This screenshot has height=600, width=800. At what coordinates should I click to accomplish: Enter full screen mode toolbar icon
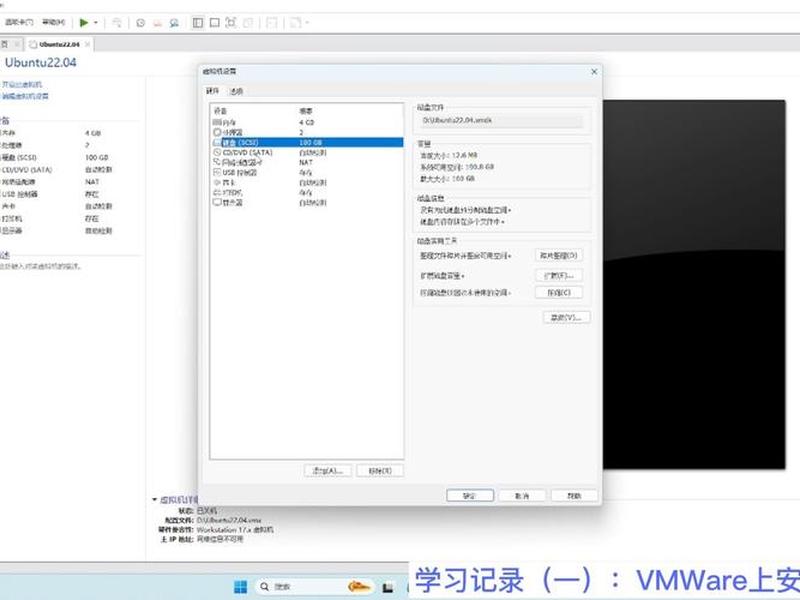(x=231, y=23)
